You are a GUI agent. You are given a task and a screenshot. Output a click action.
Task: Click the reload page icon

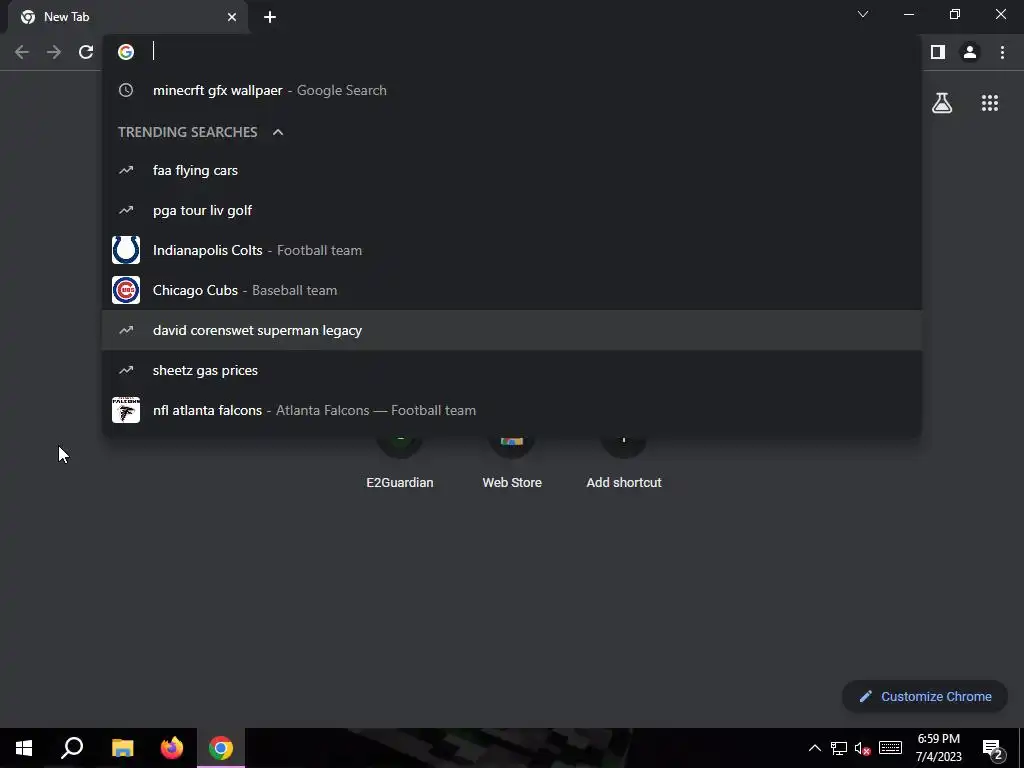(x=86, y=52)
